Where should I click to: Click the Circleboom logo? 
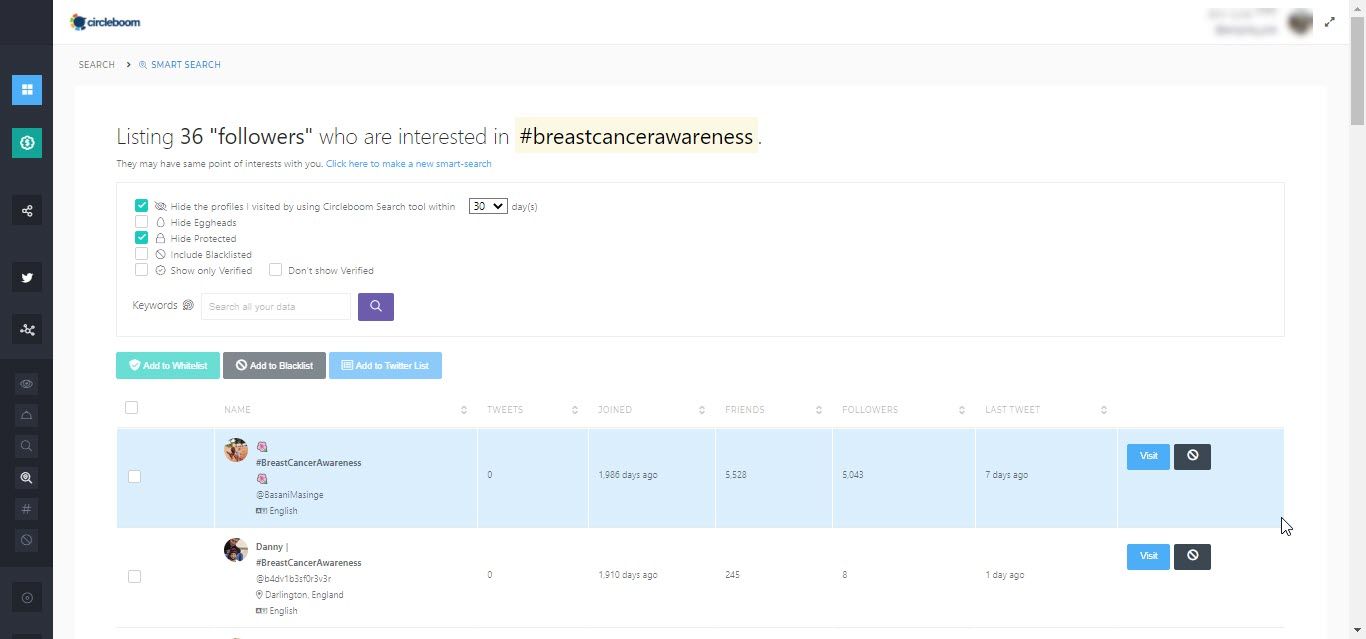[x=105, y=22]
